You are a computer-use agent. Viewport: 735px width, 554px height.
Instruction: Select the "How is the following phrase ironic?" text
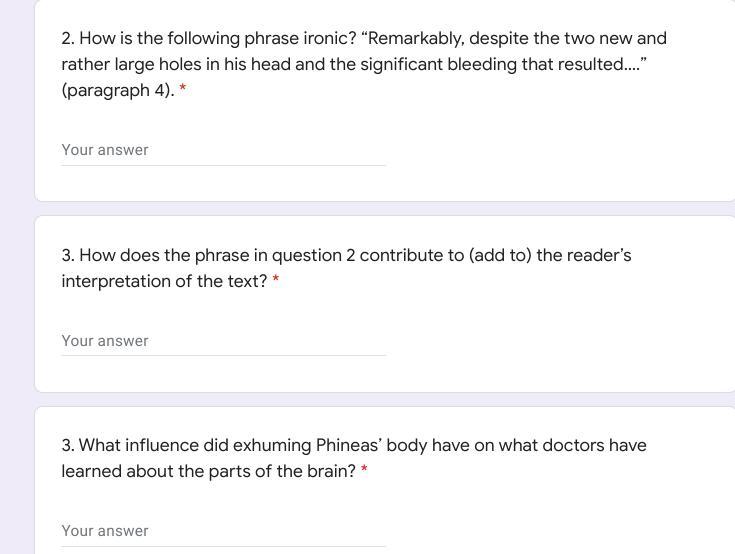point(217,39)
